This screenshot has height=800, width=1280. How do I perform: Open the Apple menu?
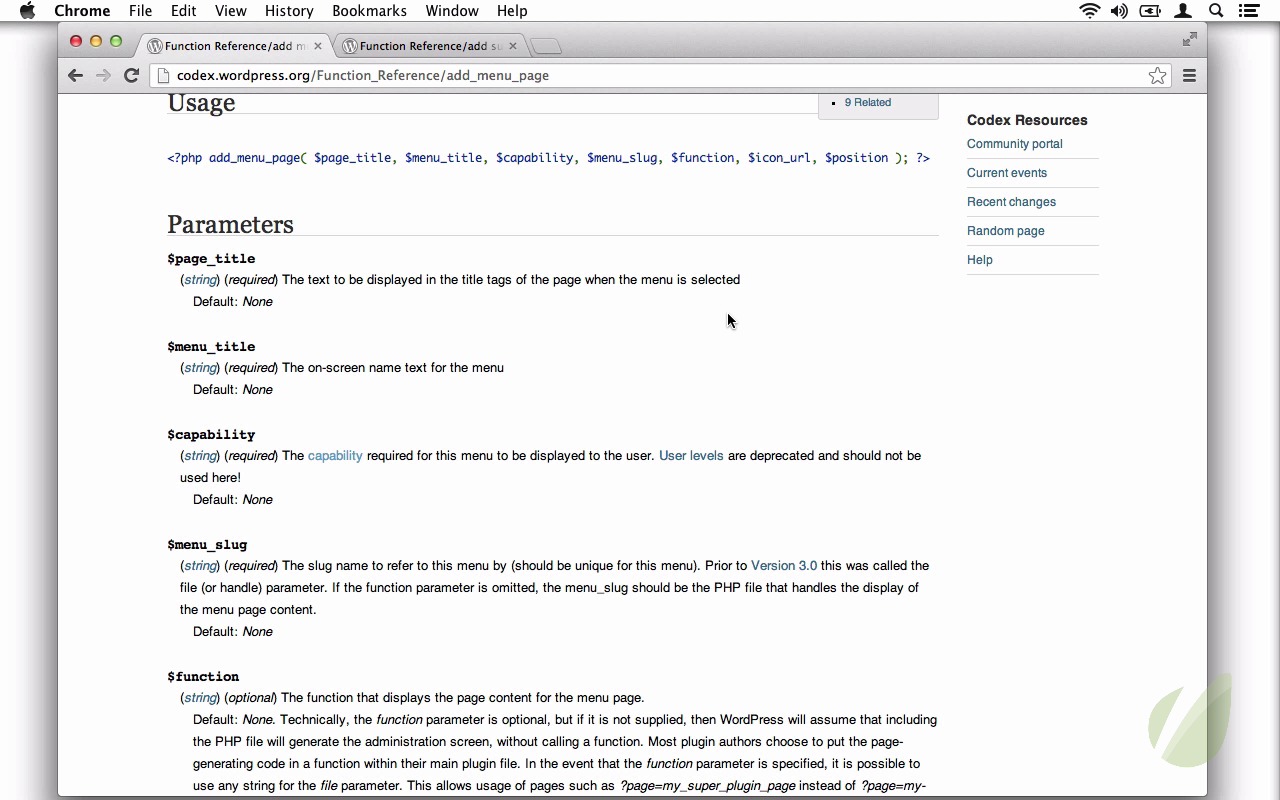coord(27,11)
